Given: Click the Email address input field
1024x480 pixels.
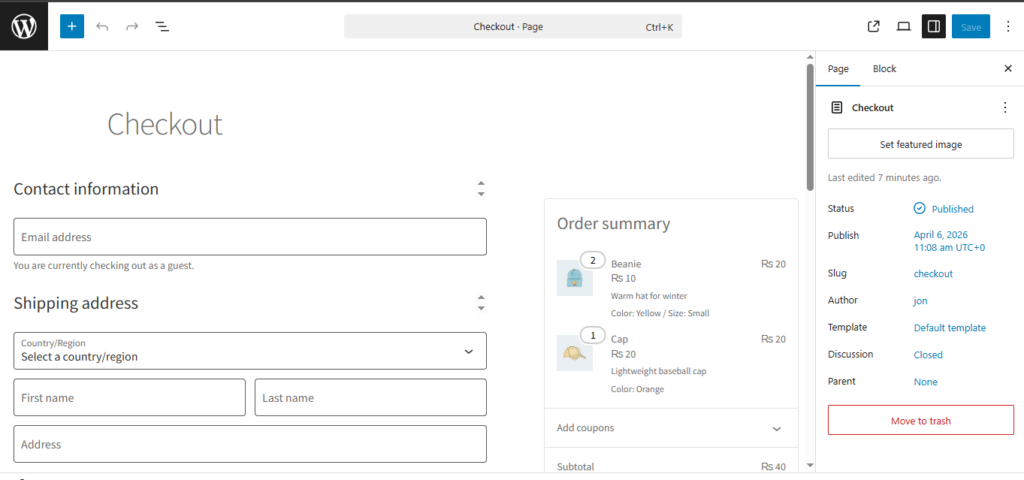Looking at the screenshot, I should (x=250, y=237).
